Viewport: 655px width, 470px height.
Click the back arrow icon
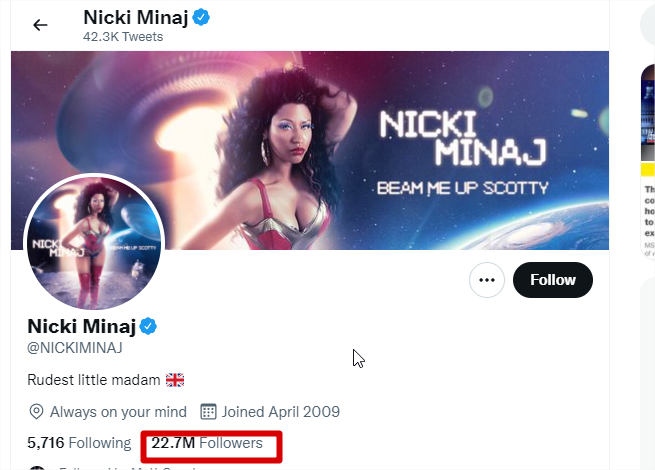click(40, 25)
